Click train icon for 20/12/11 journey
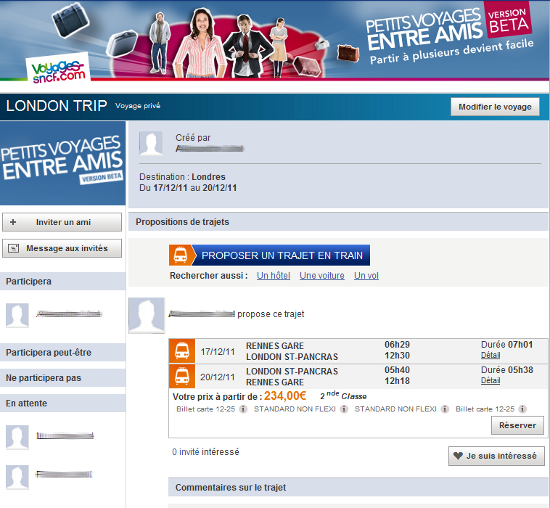Screen dimensions: 550x508 pos(182,376)
